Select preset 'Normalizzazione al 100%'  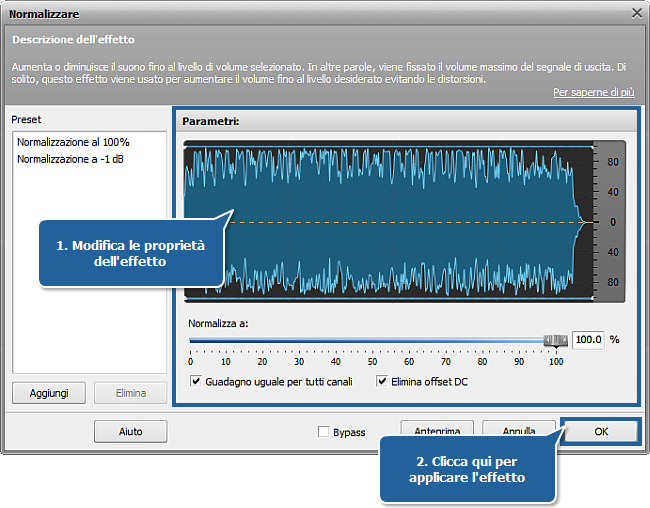click(x=73, y=142)
